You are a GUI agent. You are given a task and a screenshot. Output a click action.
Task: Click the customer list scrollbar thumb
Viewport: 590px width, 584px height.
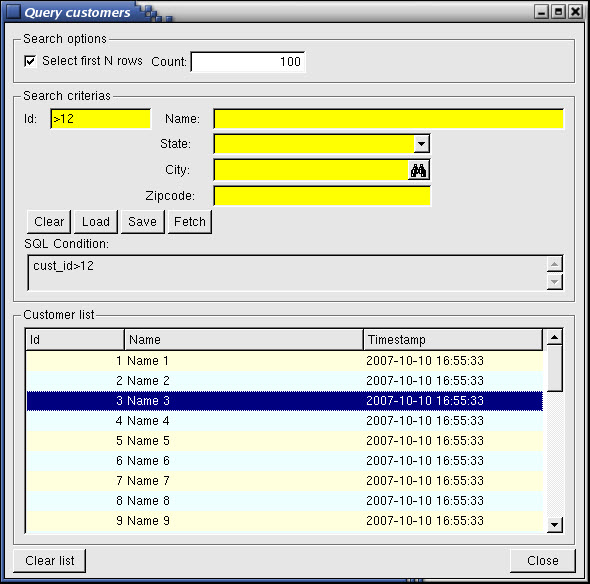[x=554, y=369]
